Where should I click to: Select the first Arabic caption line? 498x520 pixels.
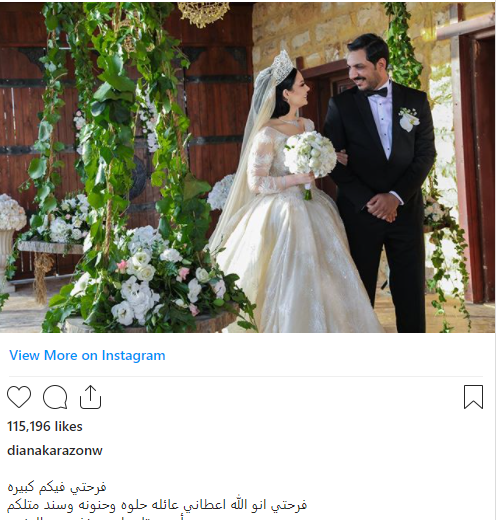pyautogui.click(x=57, y=487)
